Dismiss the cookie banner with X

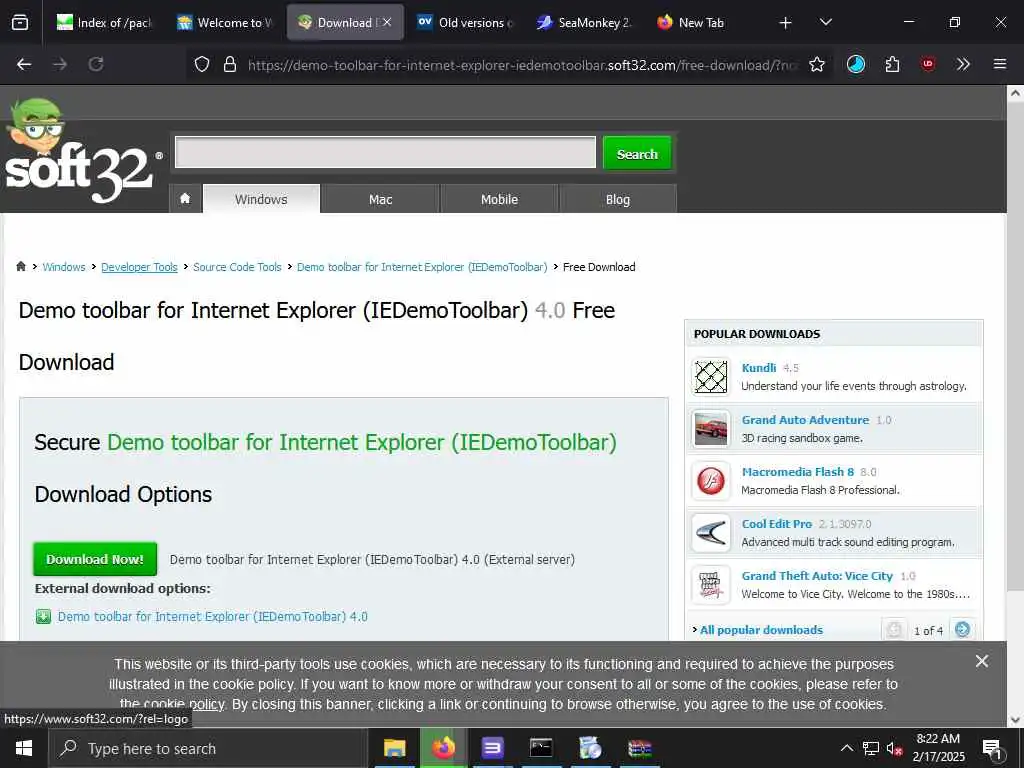coord(981,662)
